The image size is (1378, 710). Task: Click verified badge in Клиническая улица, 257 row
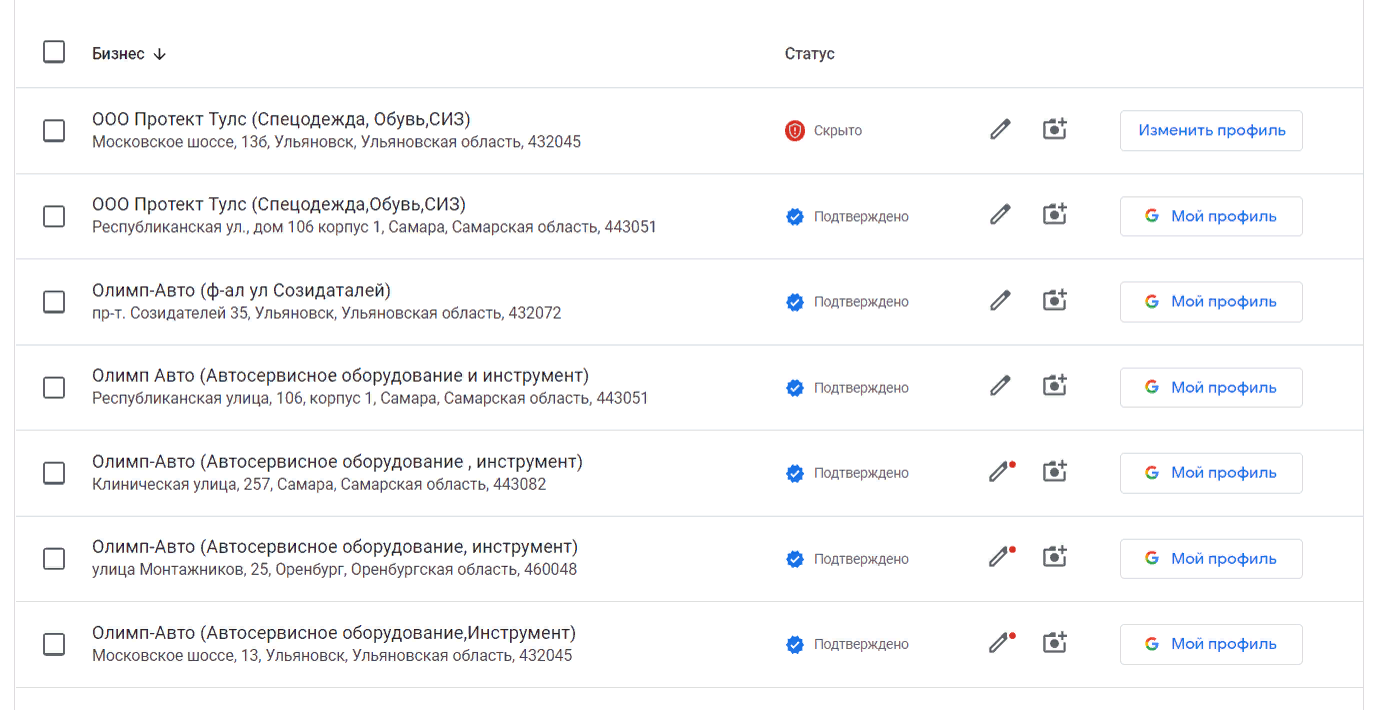pos(795,473)
